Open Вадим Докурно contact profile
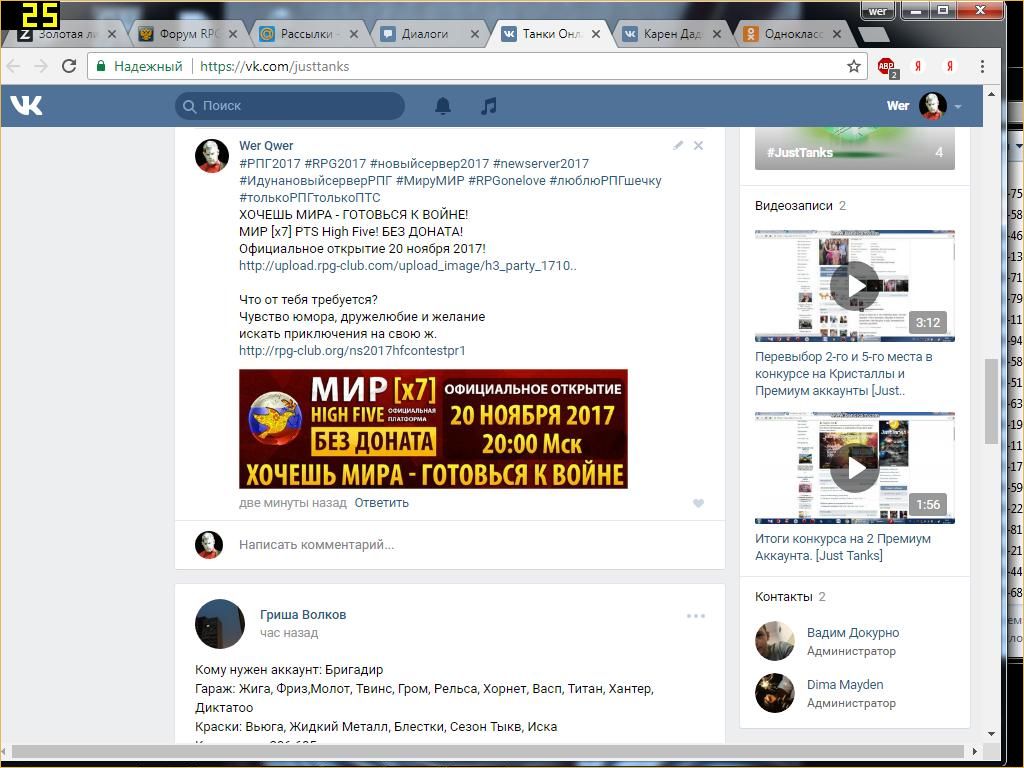 click(x=853, y=633)
